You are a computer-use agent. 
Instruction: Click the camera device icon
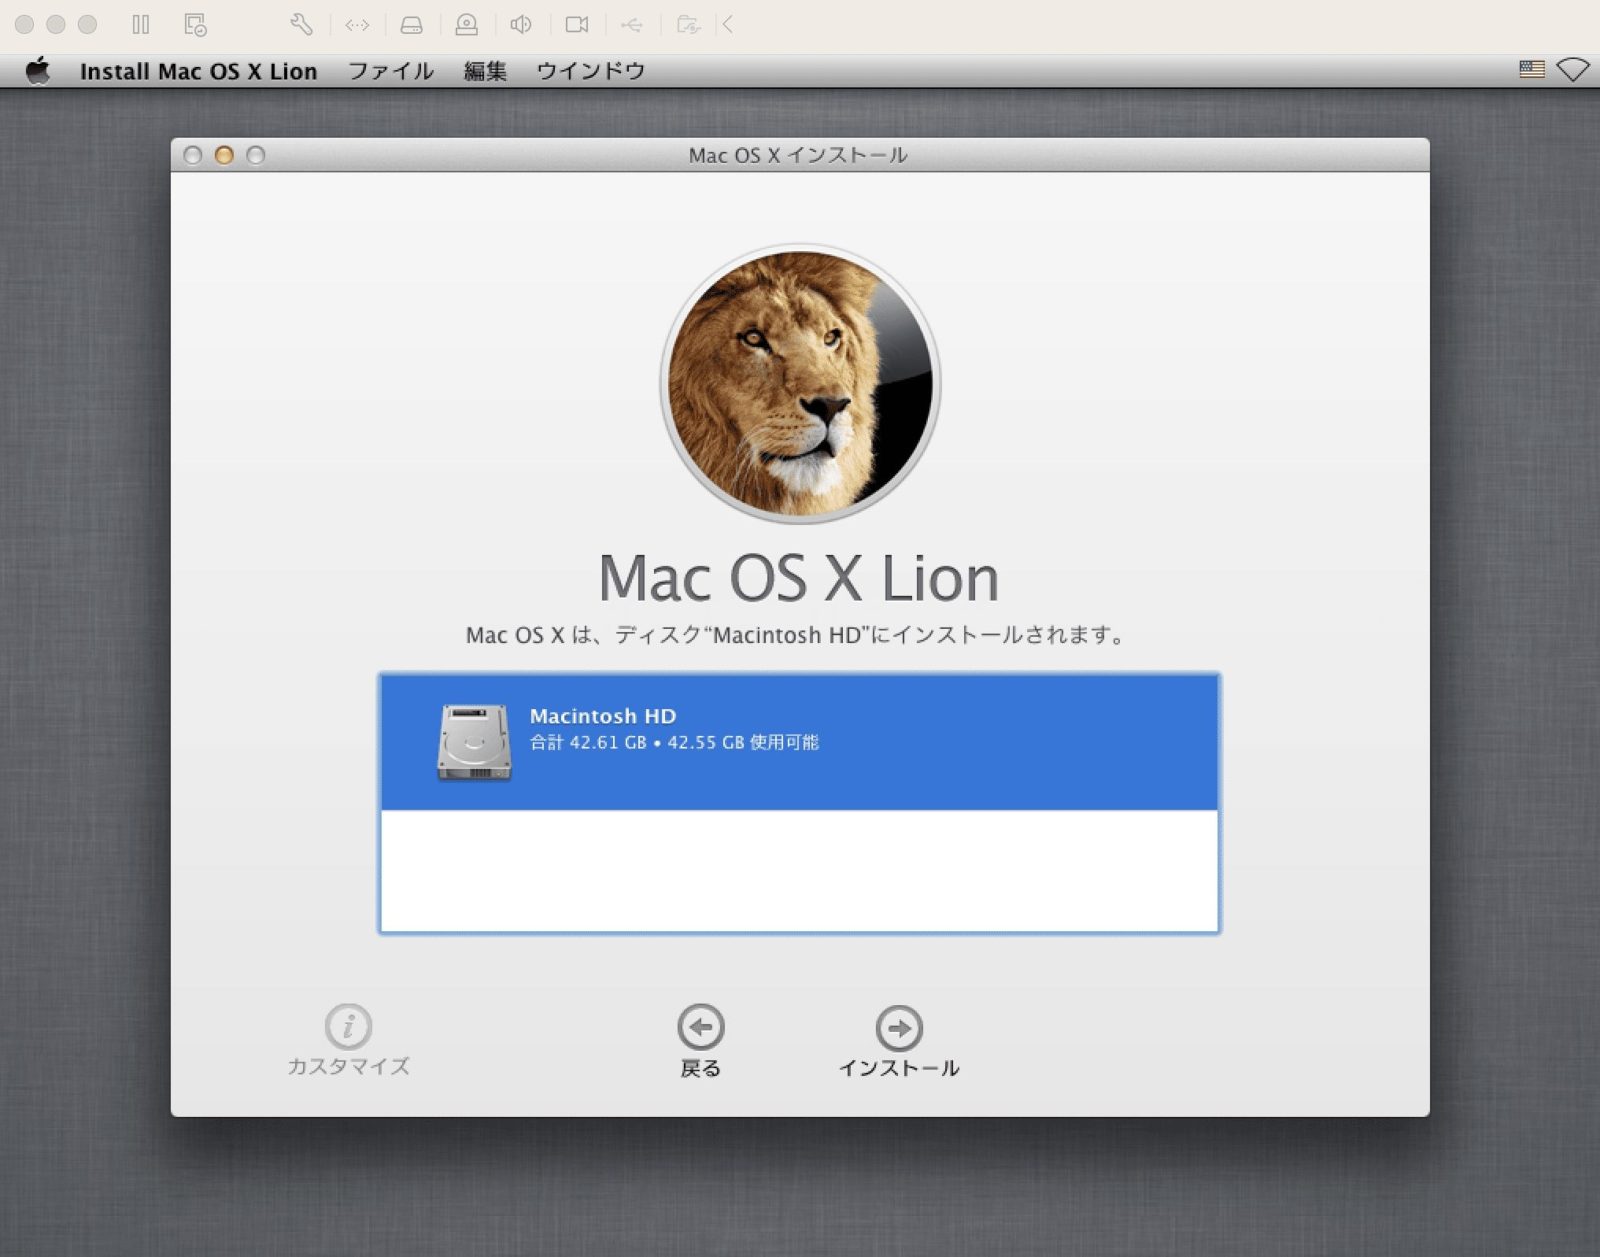577,24
